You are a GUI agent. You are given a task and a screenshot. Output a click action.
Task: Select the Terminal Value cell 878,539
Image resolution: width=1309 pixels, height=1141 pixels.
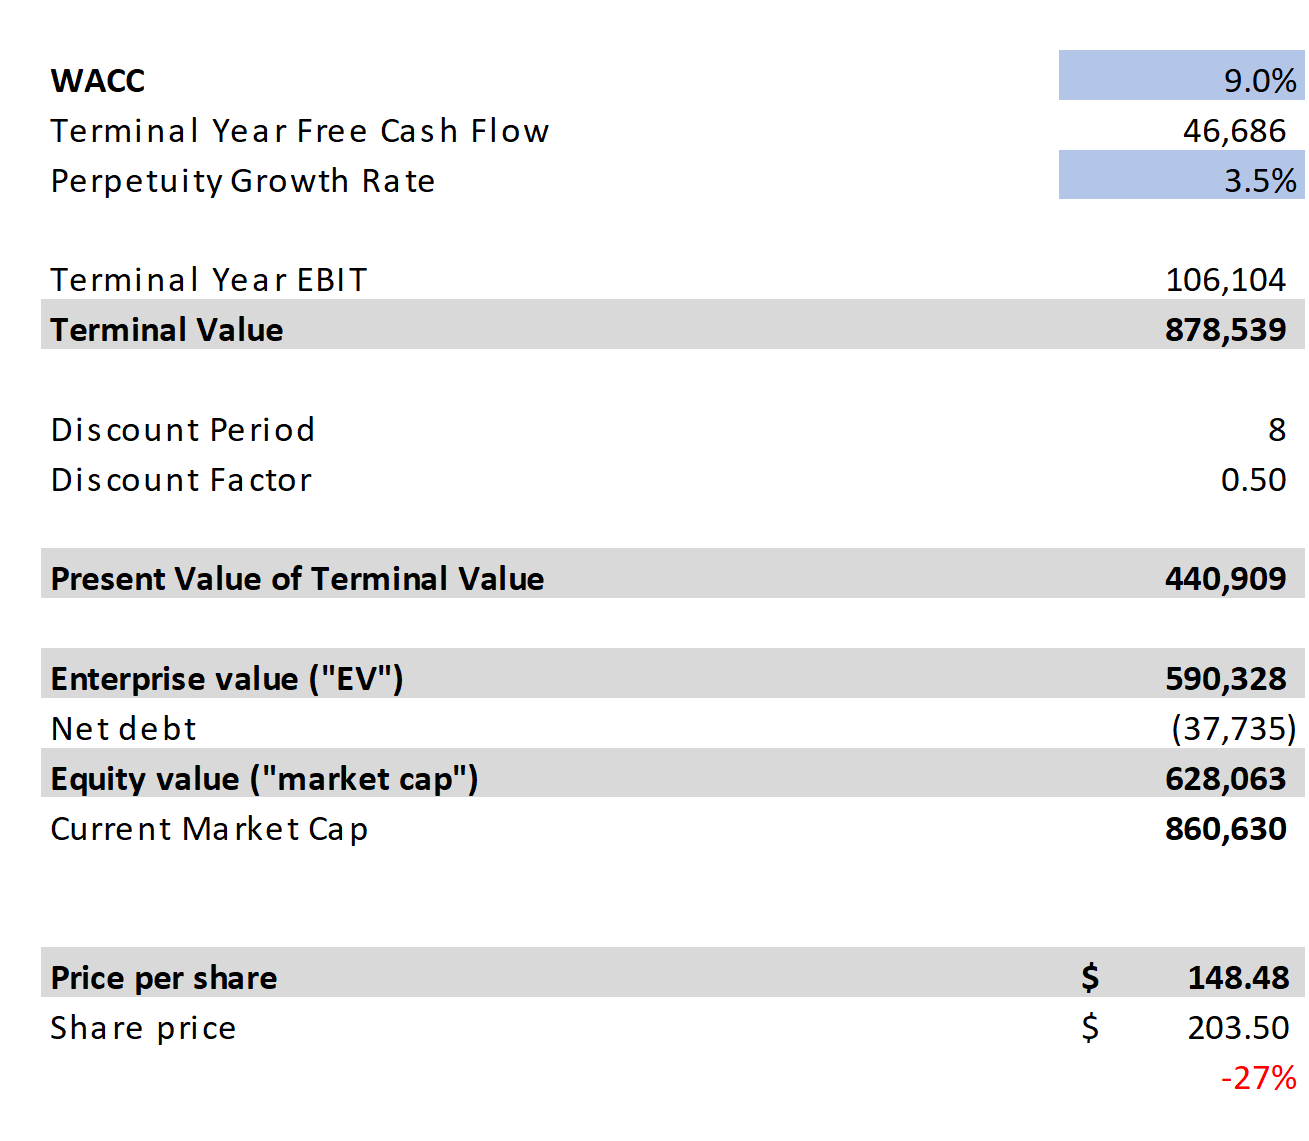pyautogui.click(x=1225, y=329)
